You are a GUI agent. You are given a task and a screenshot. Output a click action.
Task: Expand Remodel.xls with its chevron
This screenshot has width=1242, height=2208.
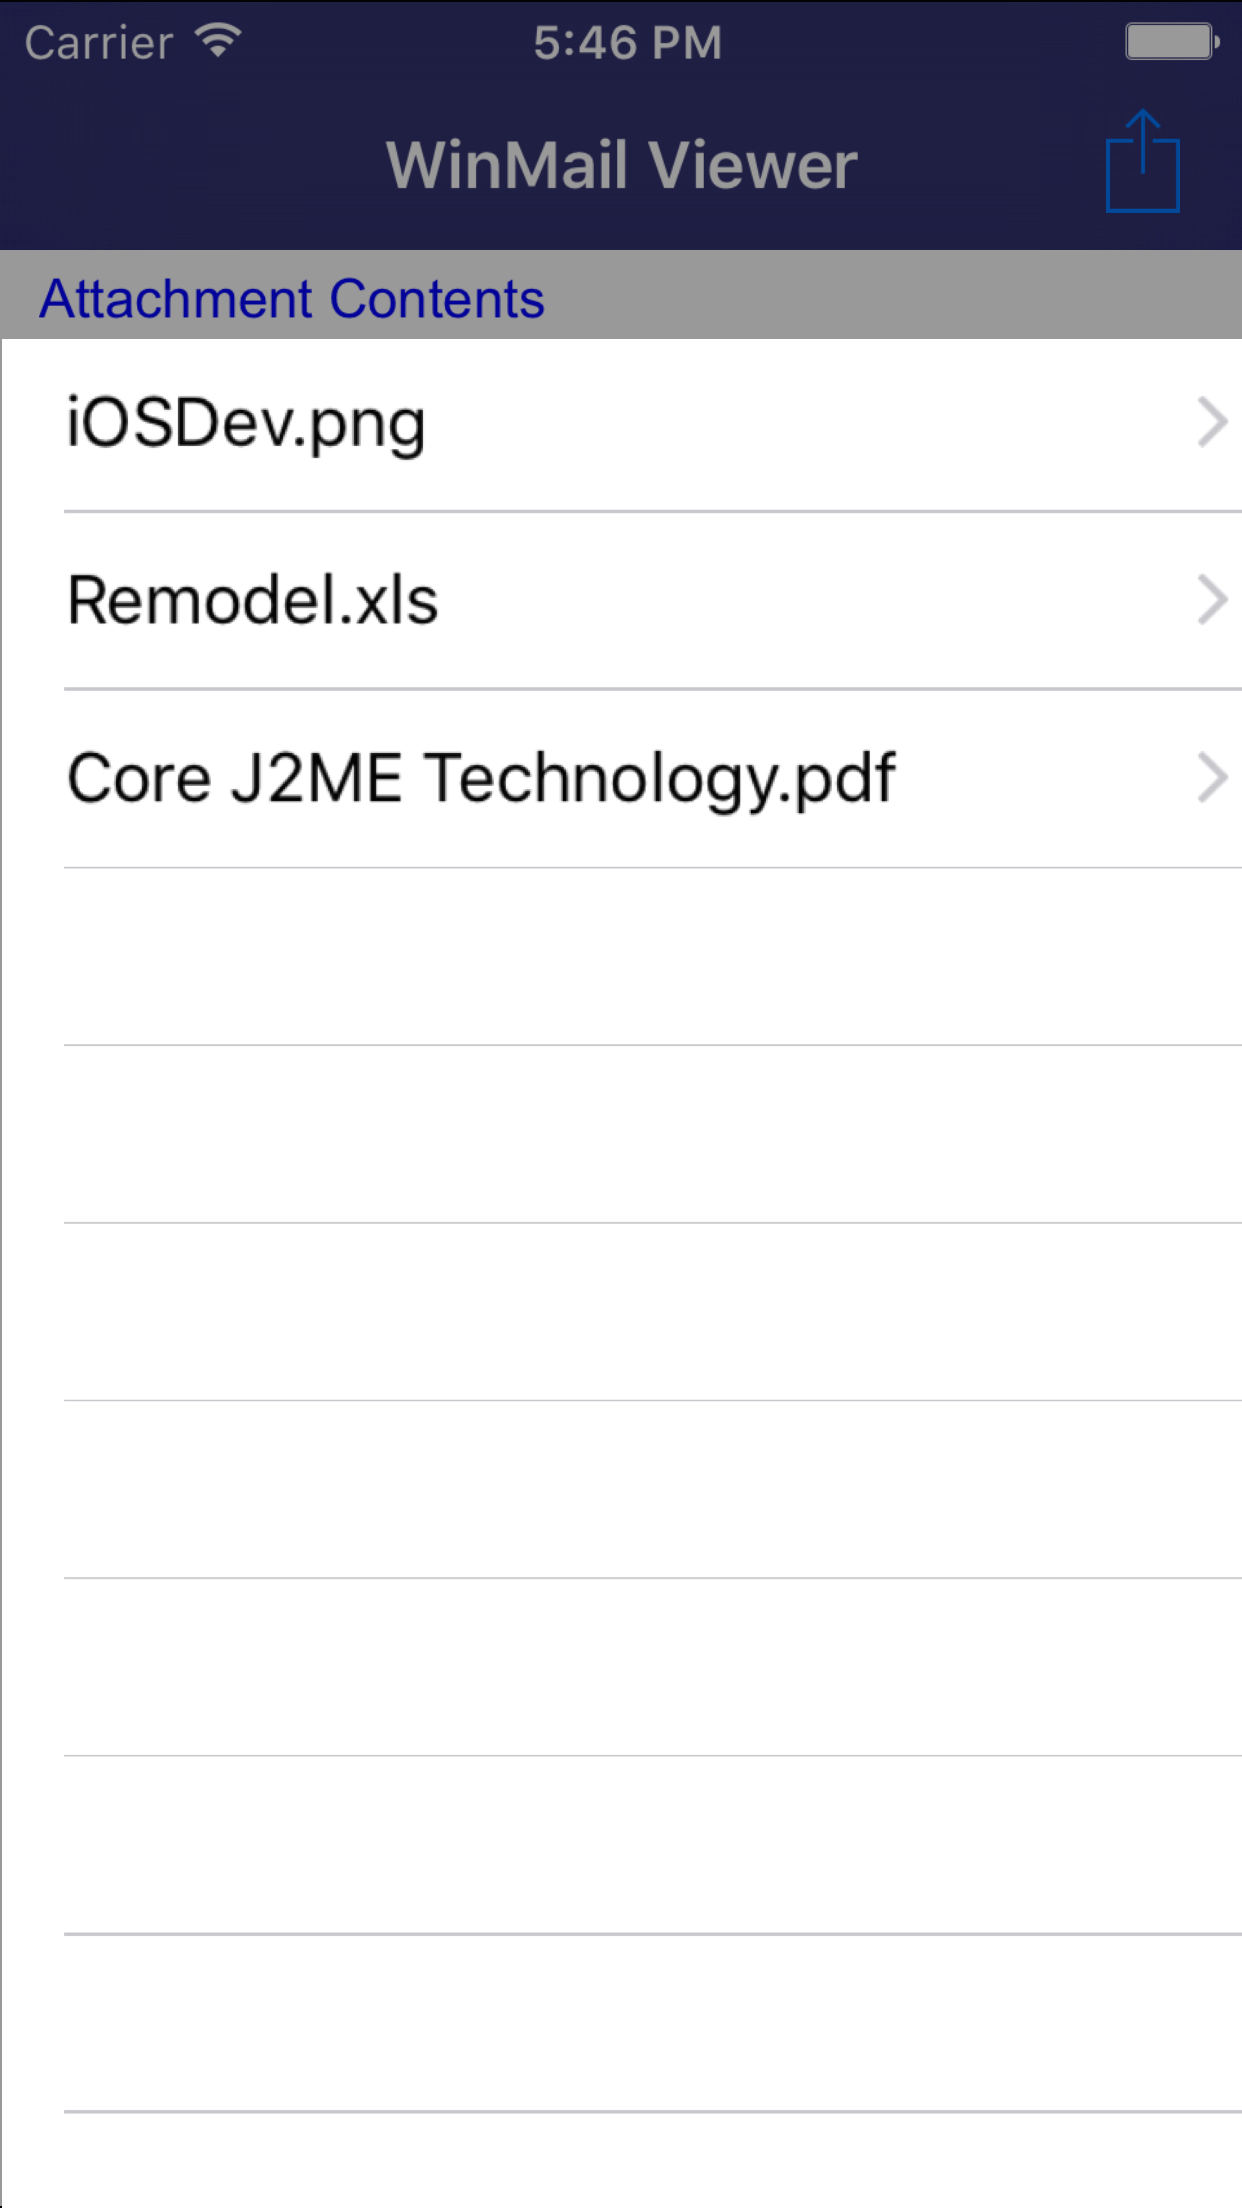point(1211,600)
